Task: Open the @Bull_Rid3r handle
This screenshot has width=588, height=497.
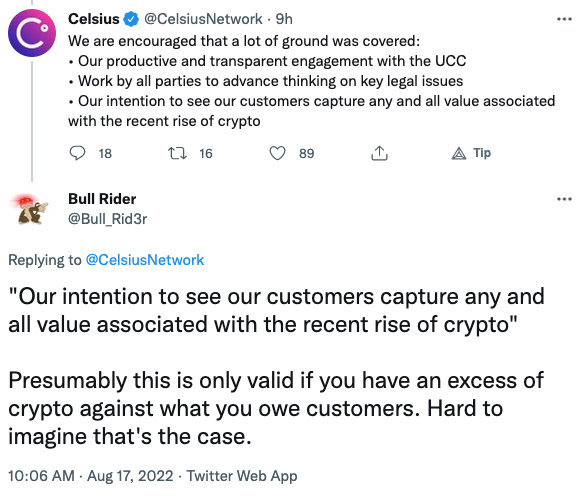Action: tap(108, 219)
